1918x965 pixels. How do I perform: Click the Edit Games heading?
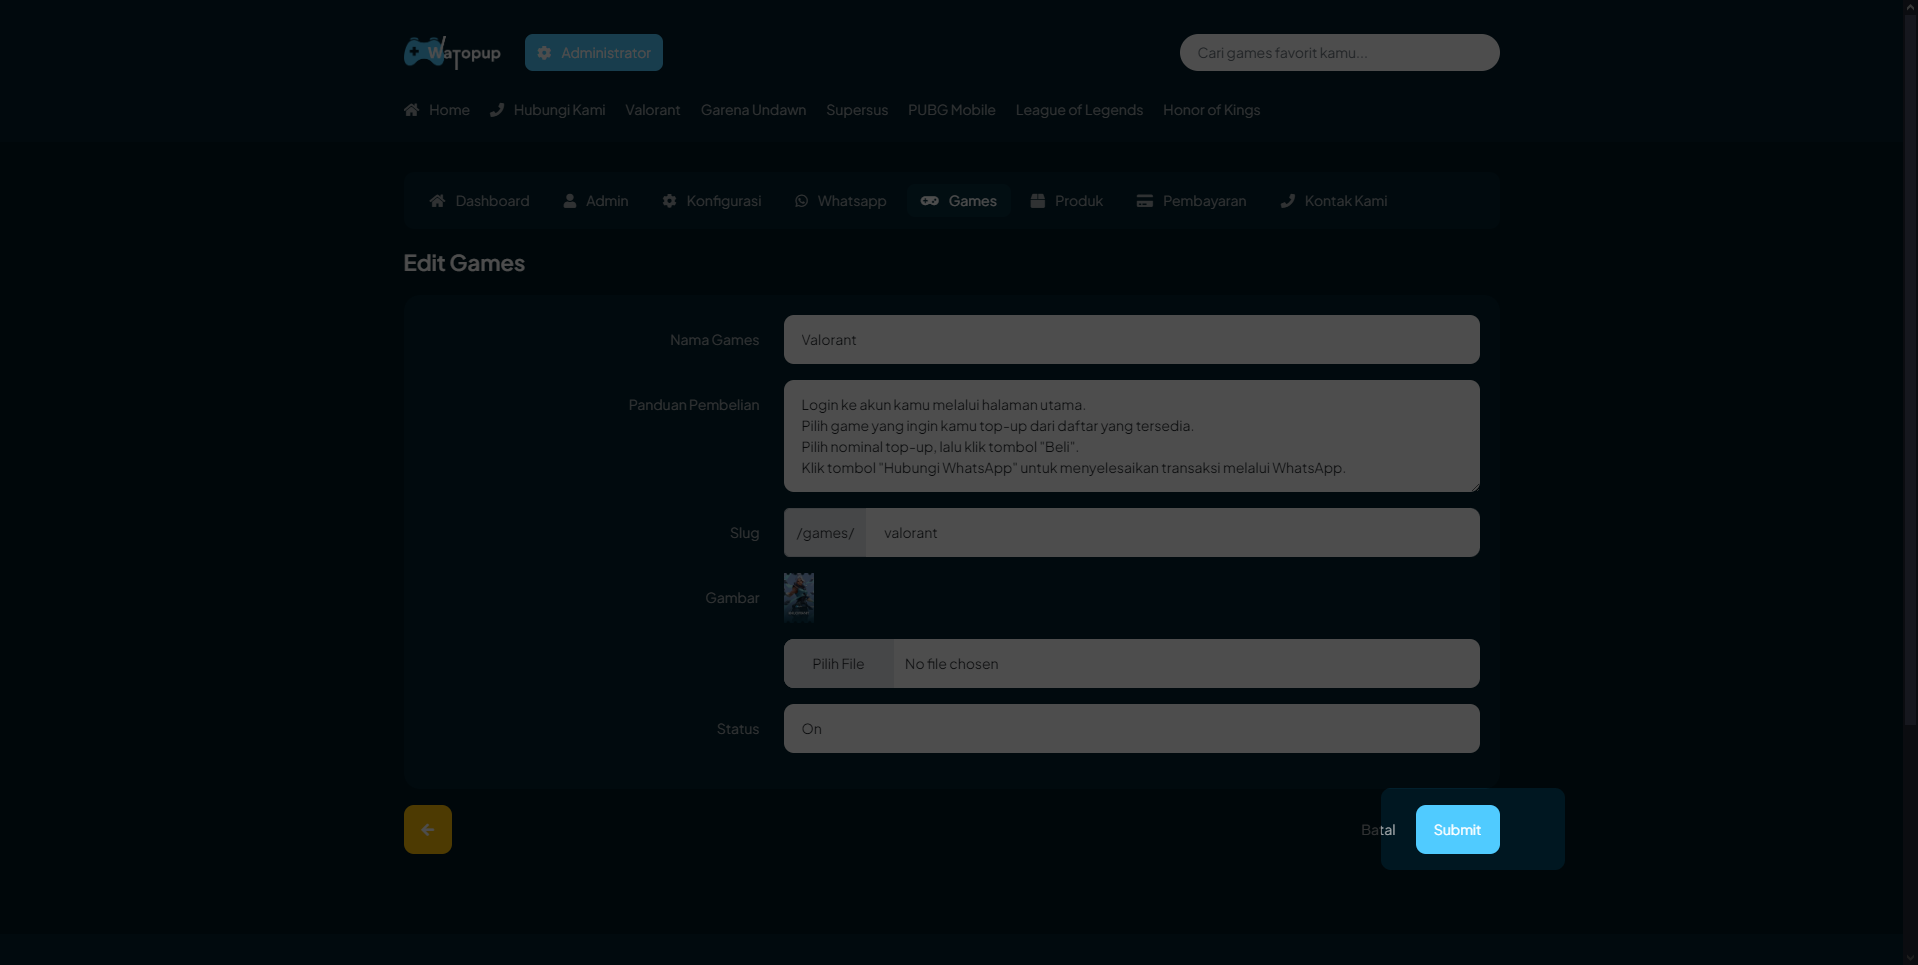pos(464,263)
